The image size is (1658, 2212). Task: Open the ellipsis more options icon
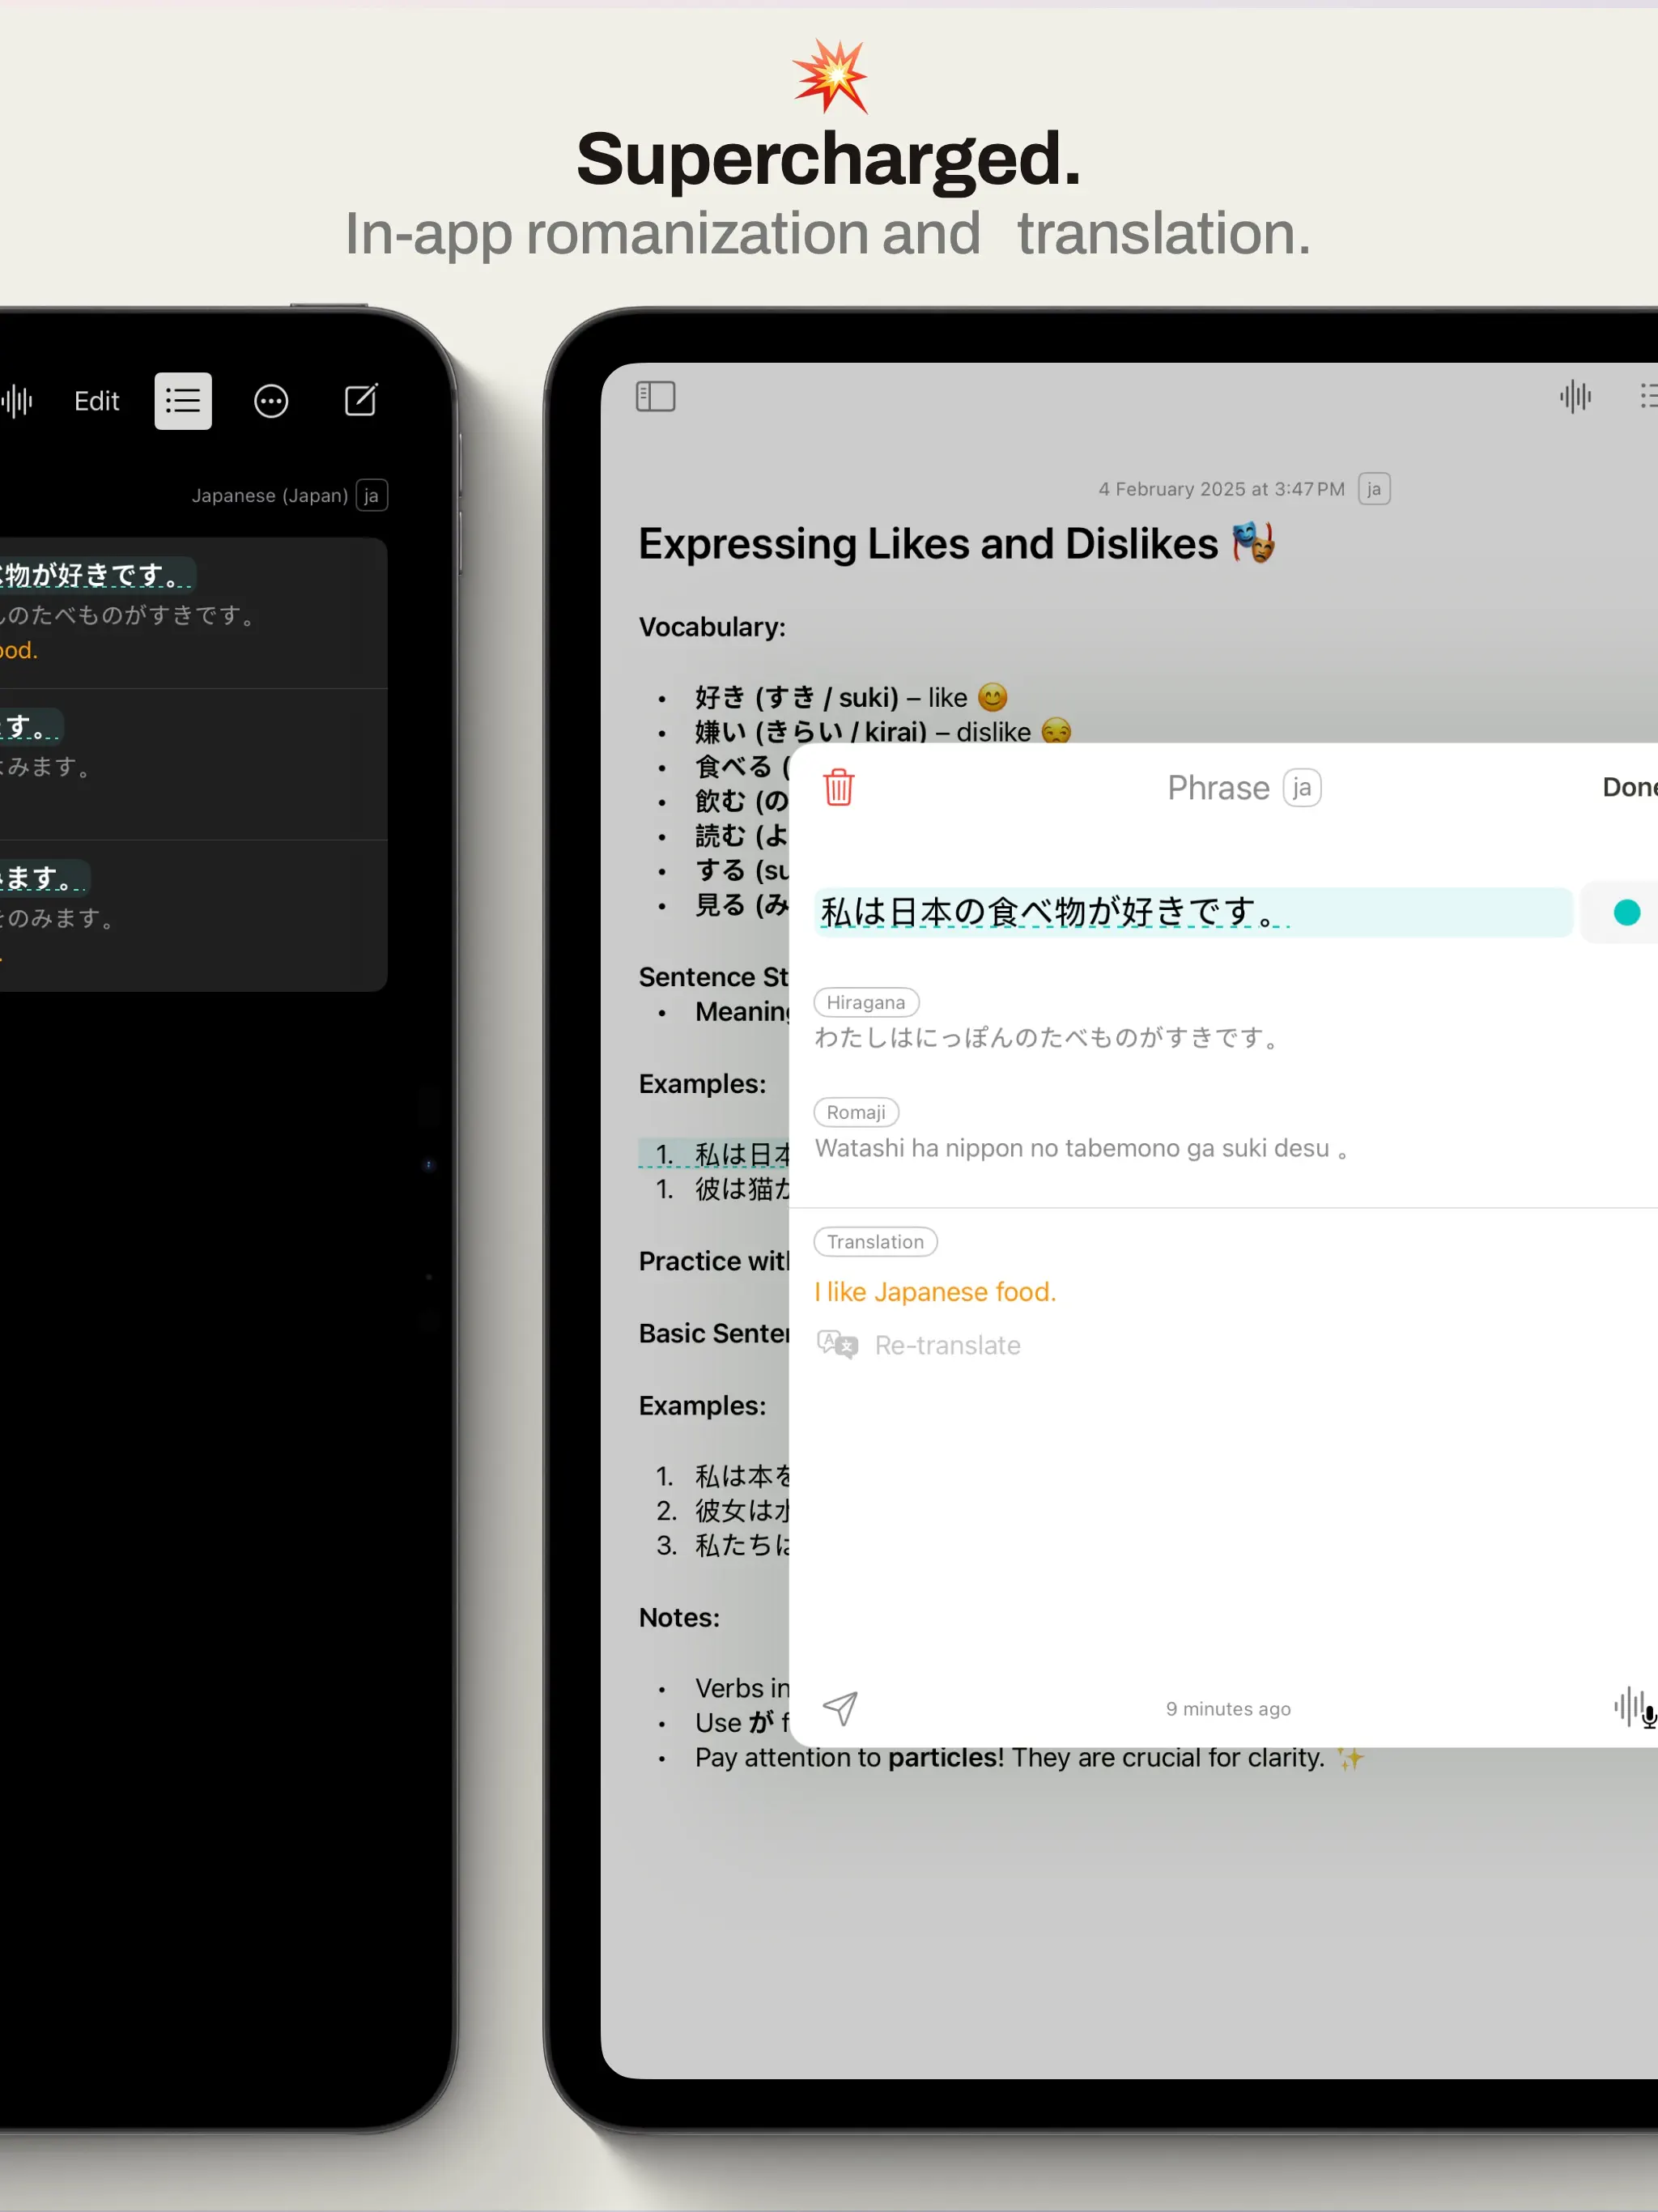coord(271,401)
